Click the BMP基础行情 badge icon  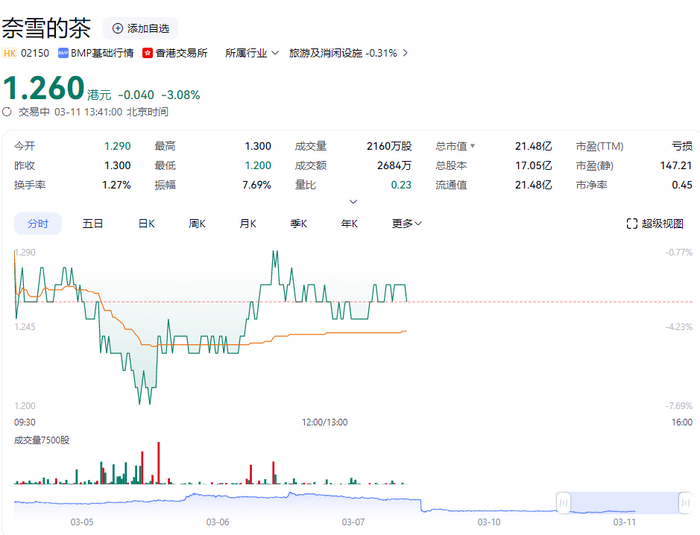click(63, 53)
